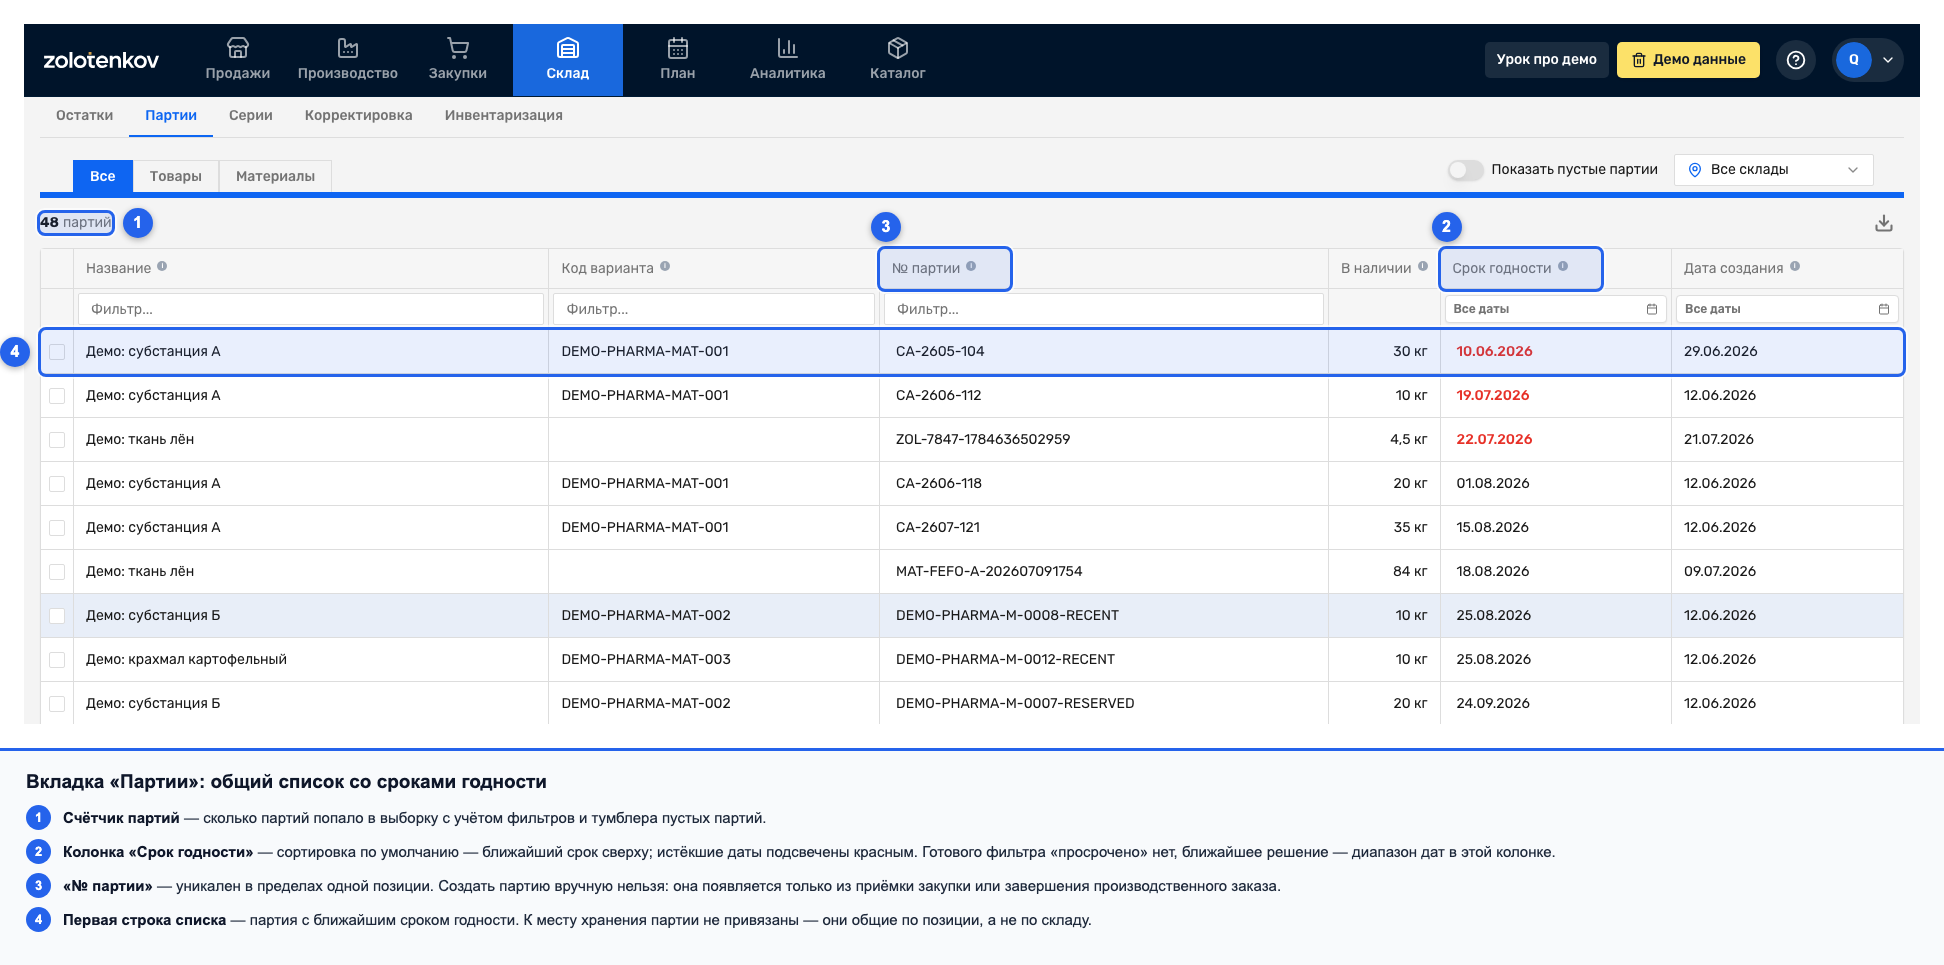Open the help question mark icon
This screenshot has width=1944, height=965.
pos(1795,60)
